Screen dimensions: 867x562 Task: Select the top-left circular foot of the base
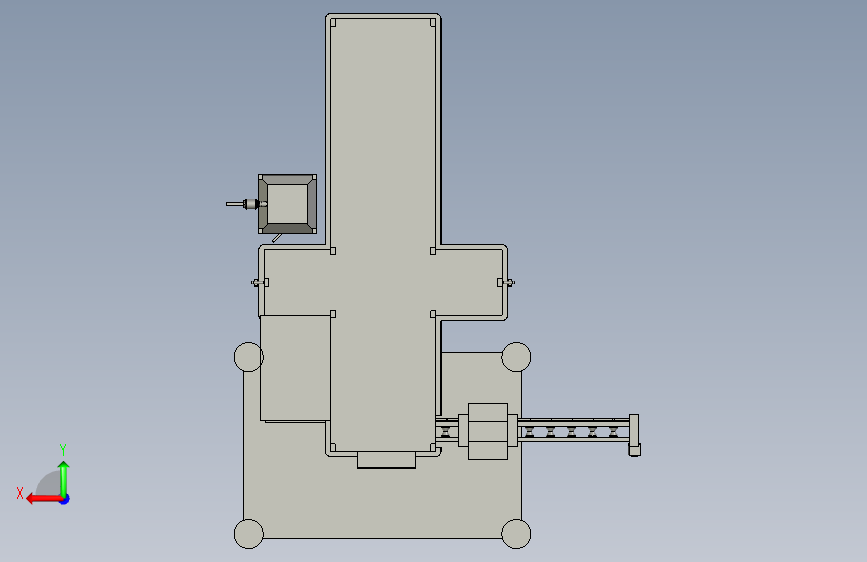(249, 357)
